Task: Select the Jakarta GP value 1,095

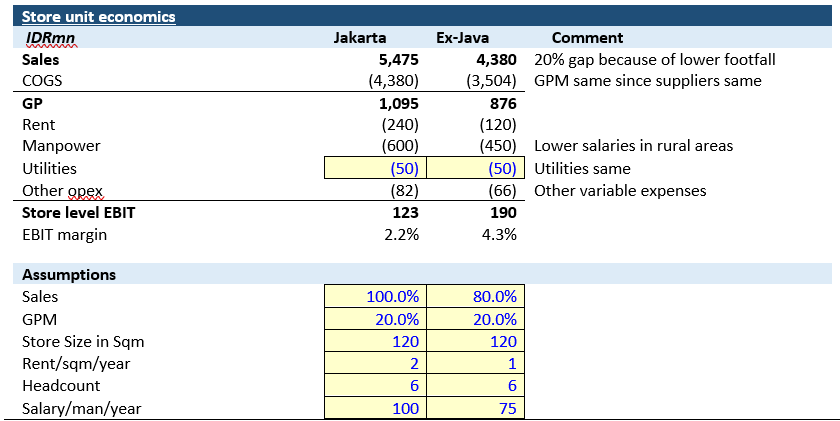Action: point(399,103)
